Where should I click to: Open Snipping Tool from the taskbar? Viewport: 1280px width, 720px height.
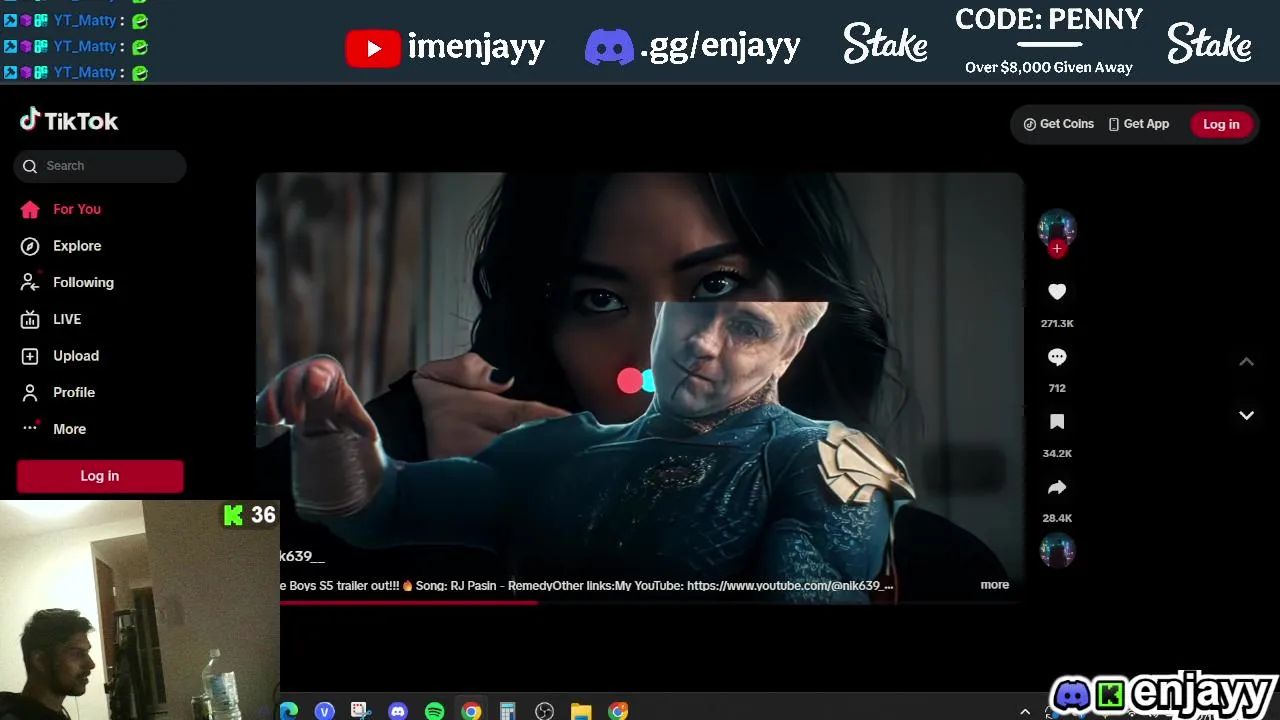360,711
